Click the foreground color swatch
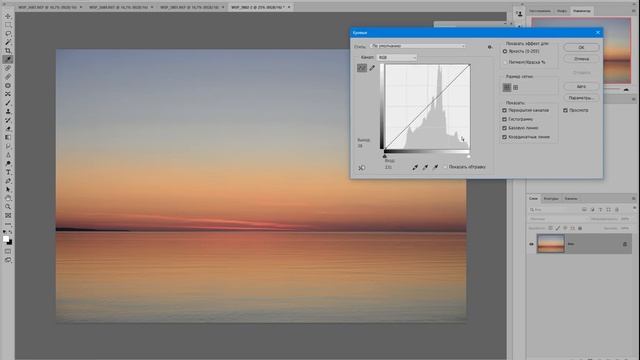Image resolution: width=640 pixels, height=360 pixels. (x=6, y=239)
